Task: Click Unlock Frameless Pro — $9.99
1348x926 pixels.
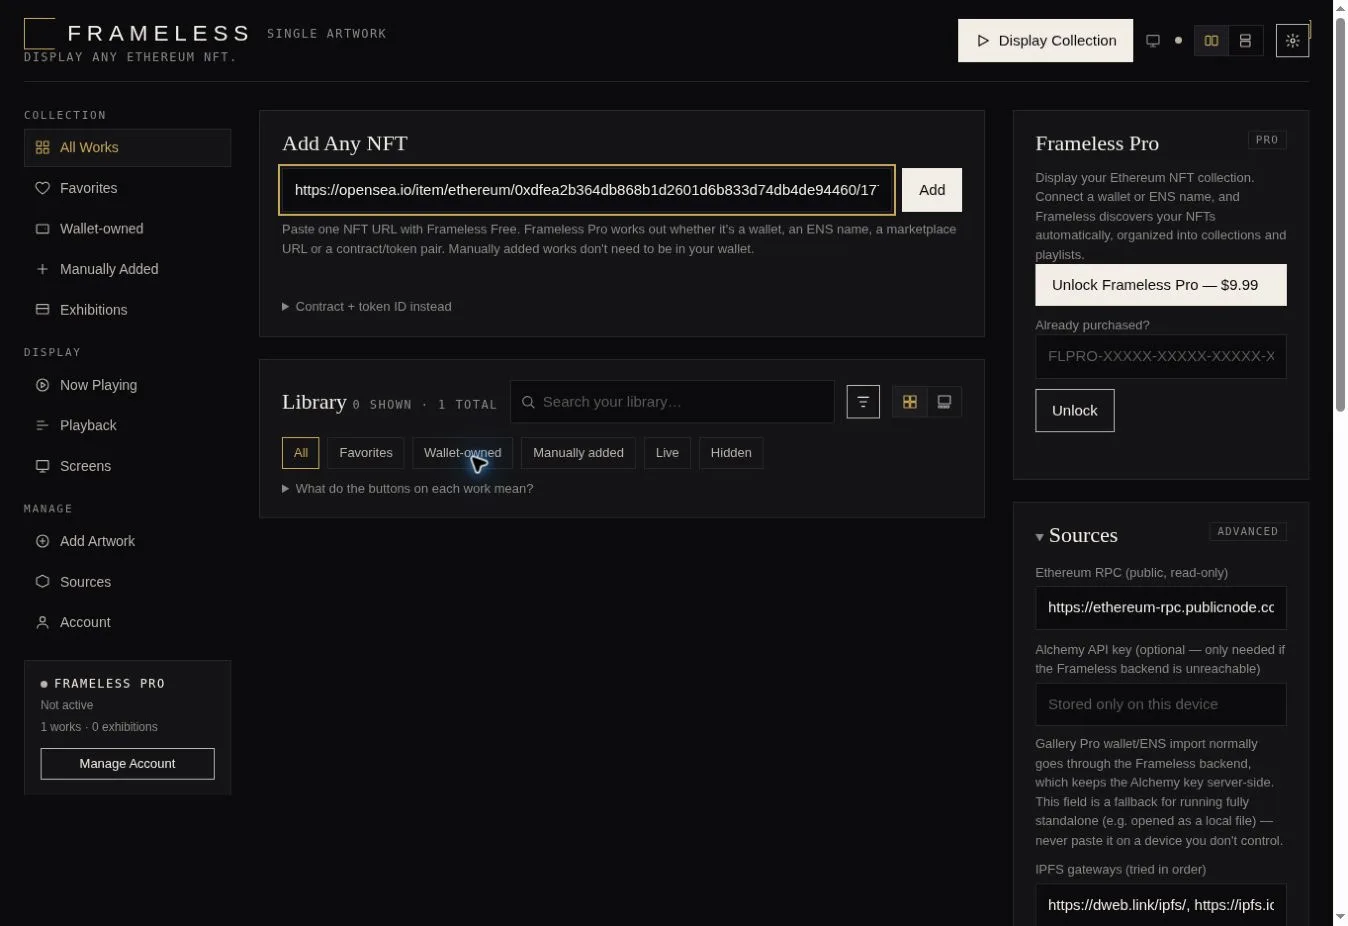Action: [x=1161, y=285]
